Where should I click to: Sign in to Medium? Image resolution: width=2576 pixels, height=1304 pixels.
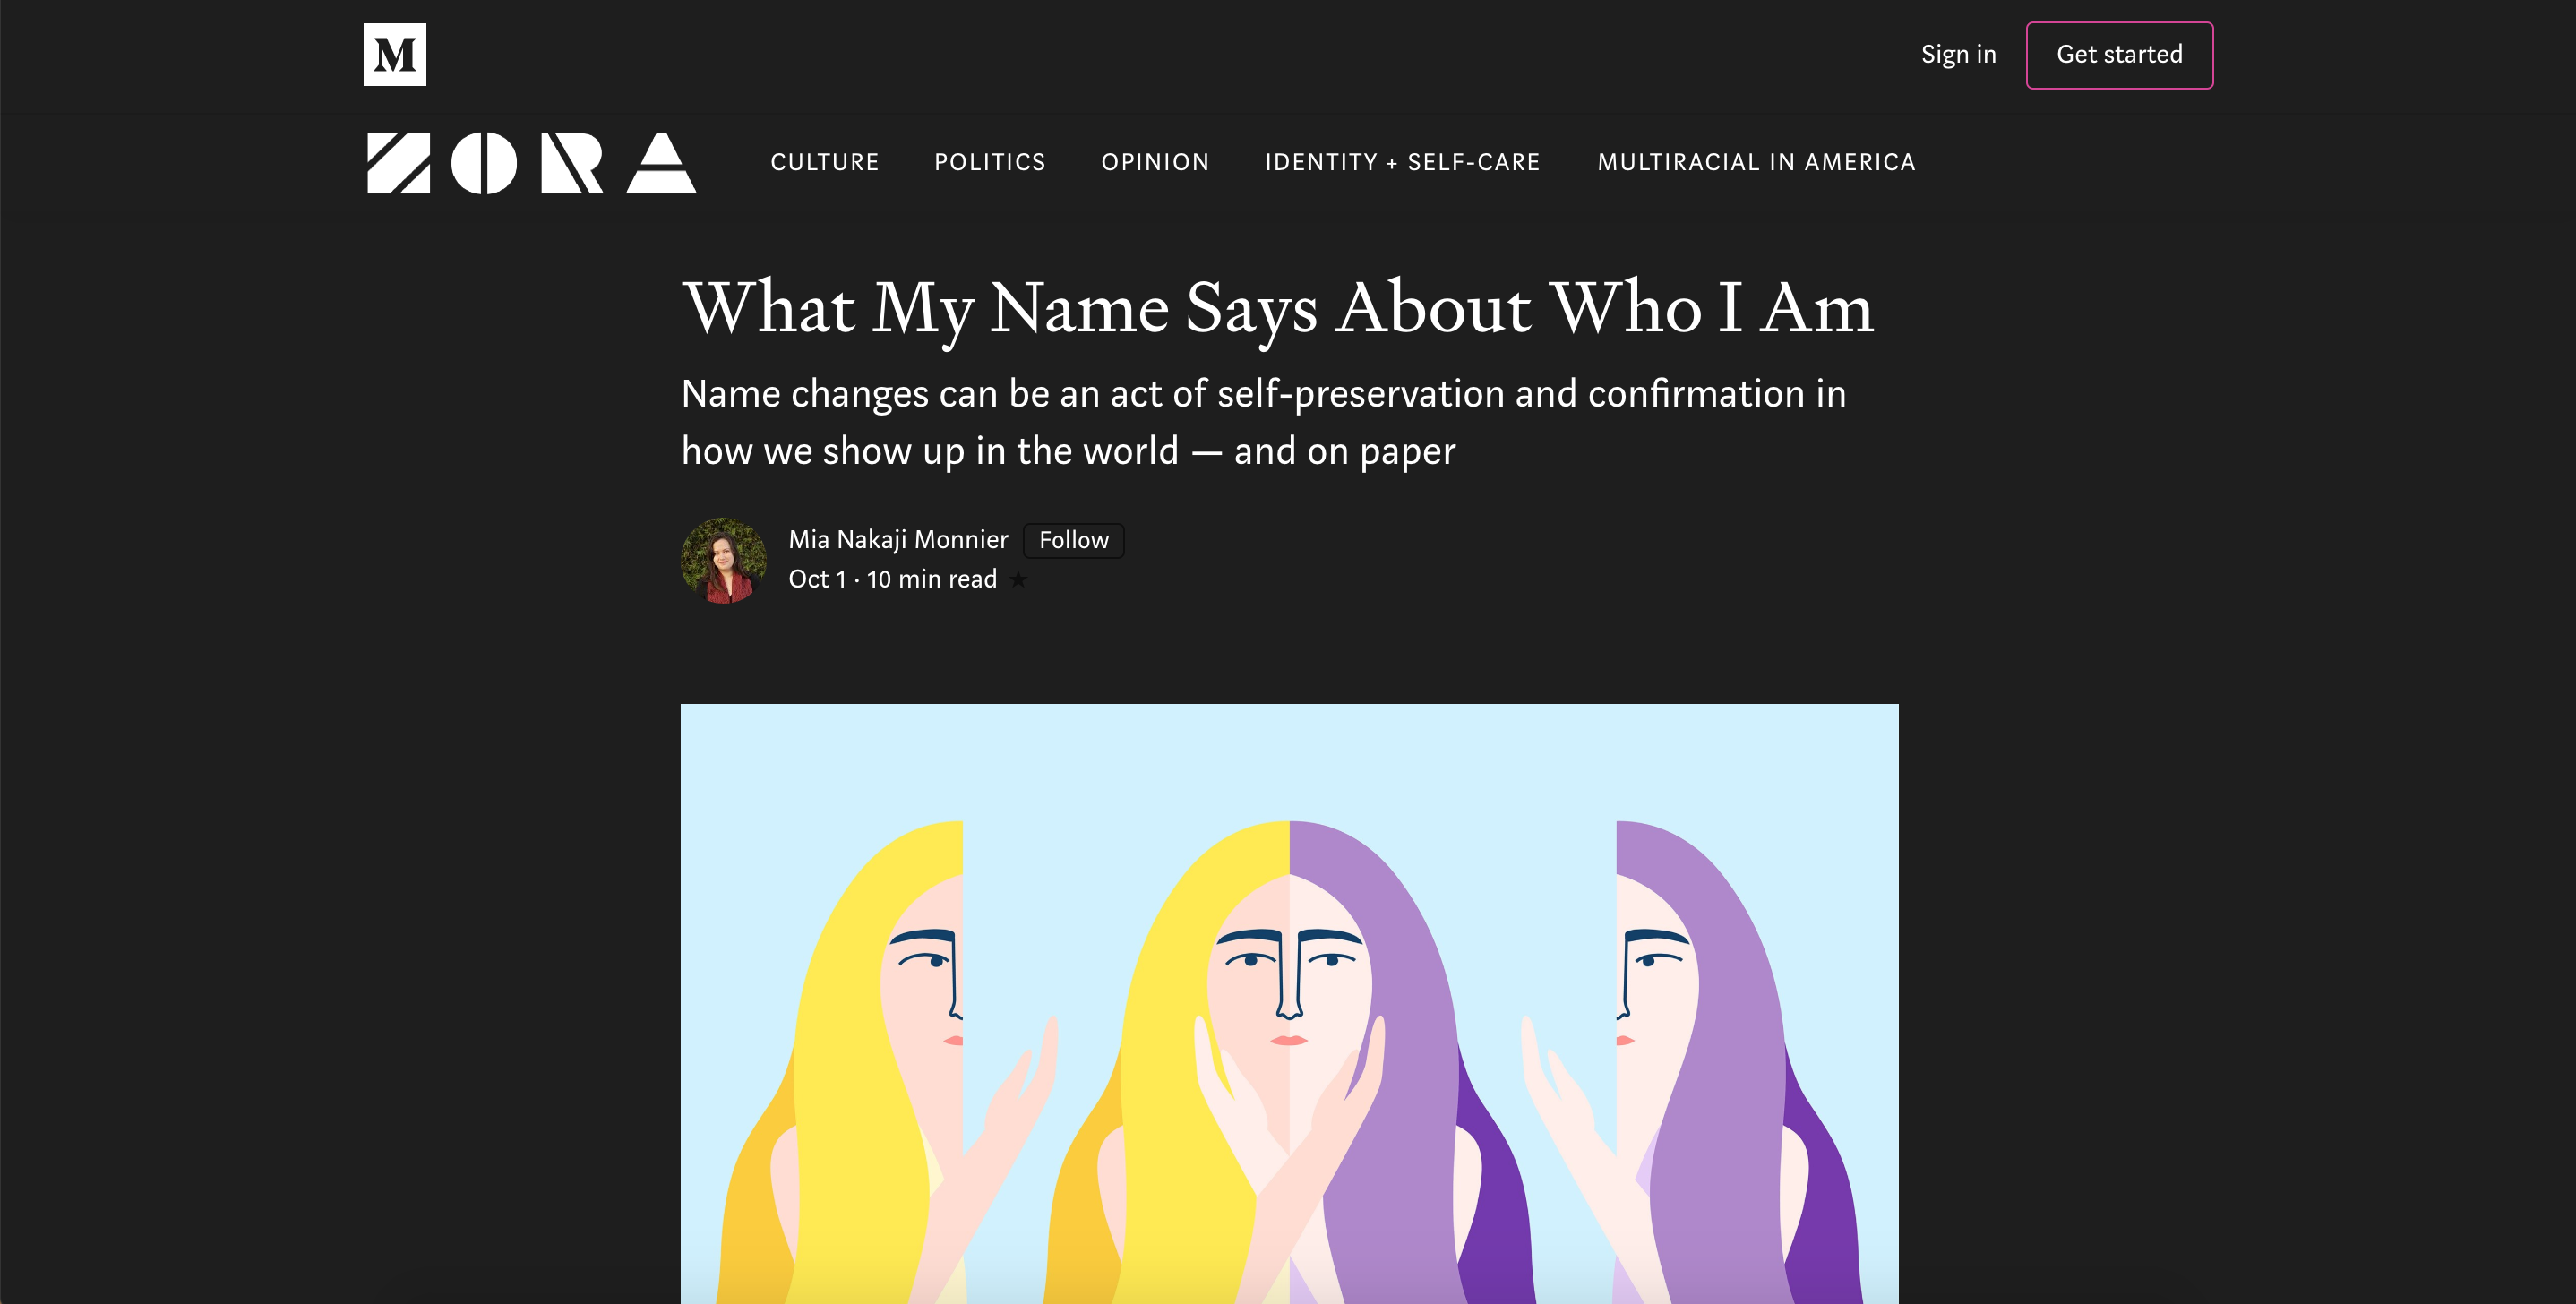click(1958, 54)
